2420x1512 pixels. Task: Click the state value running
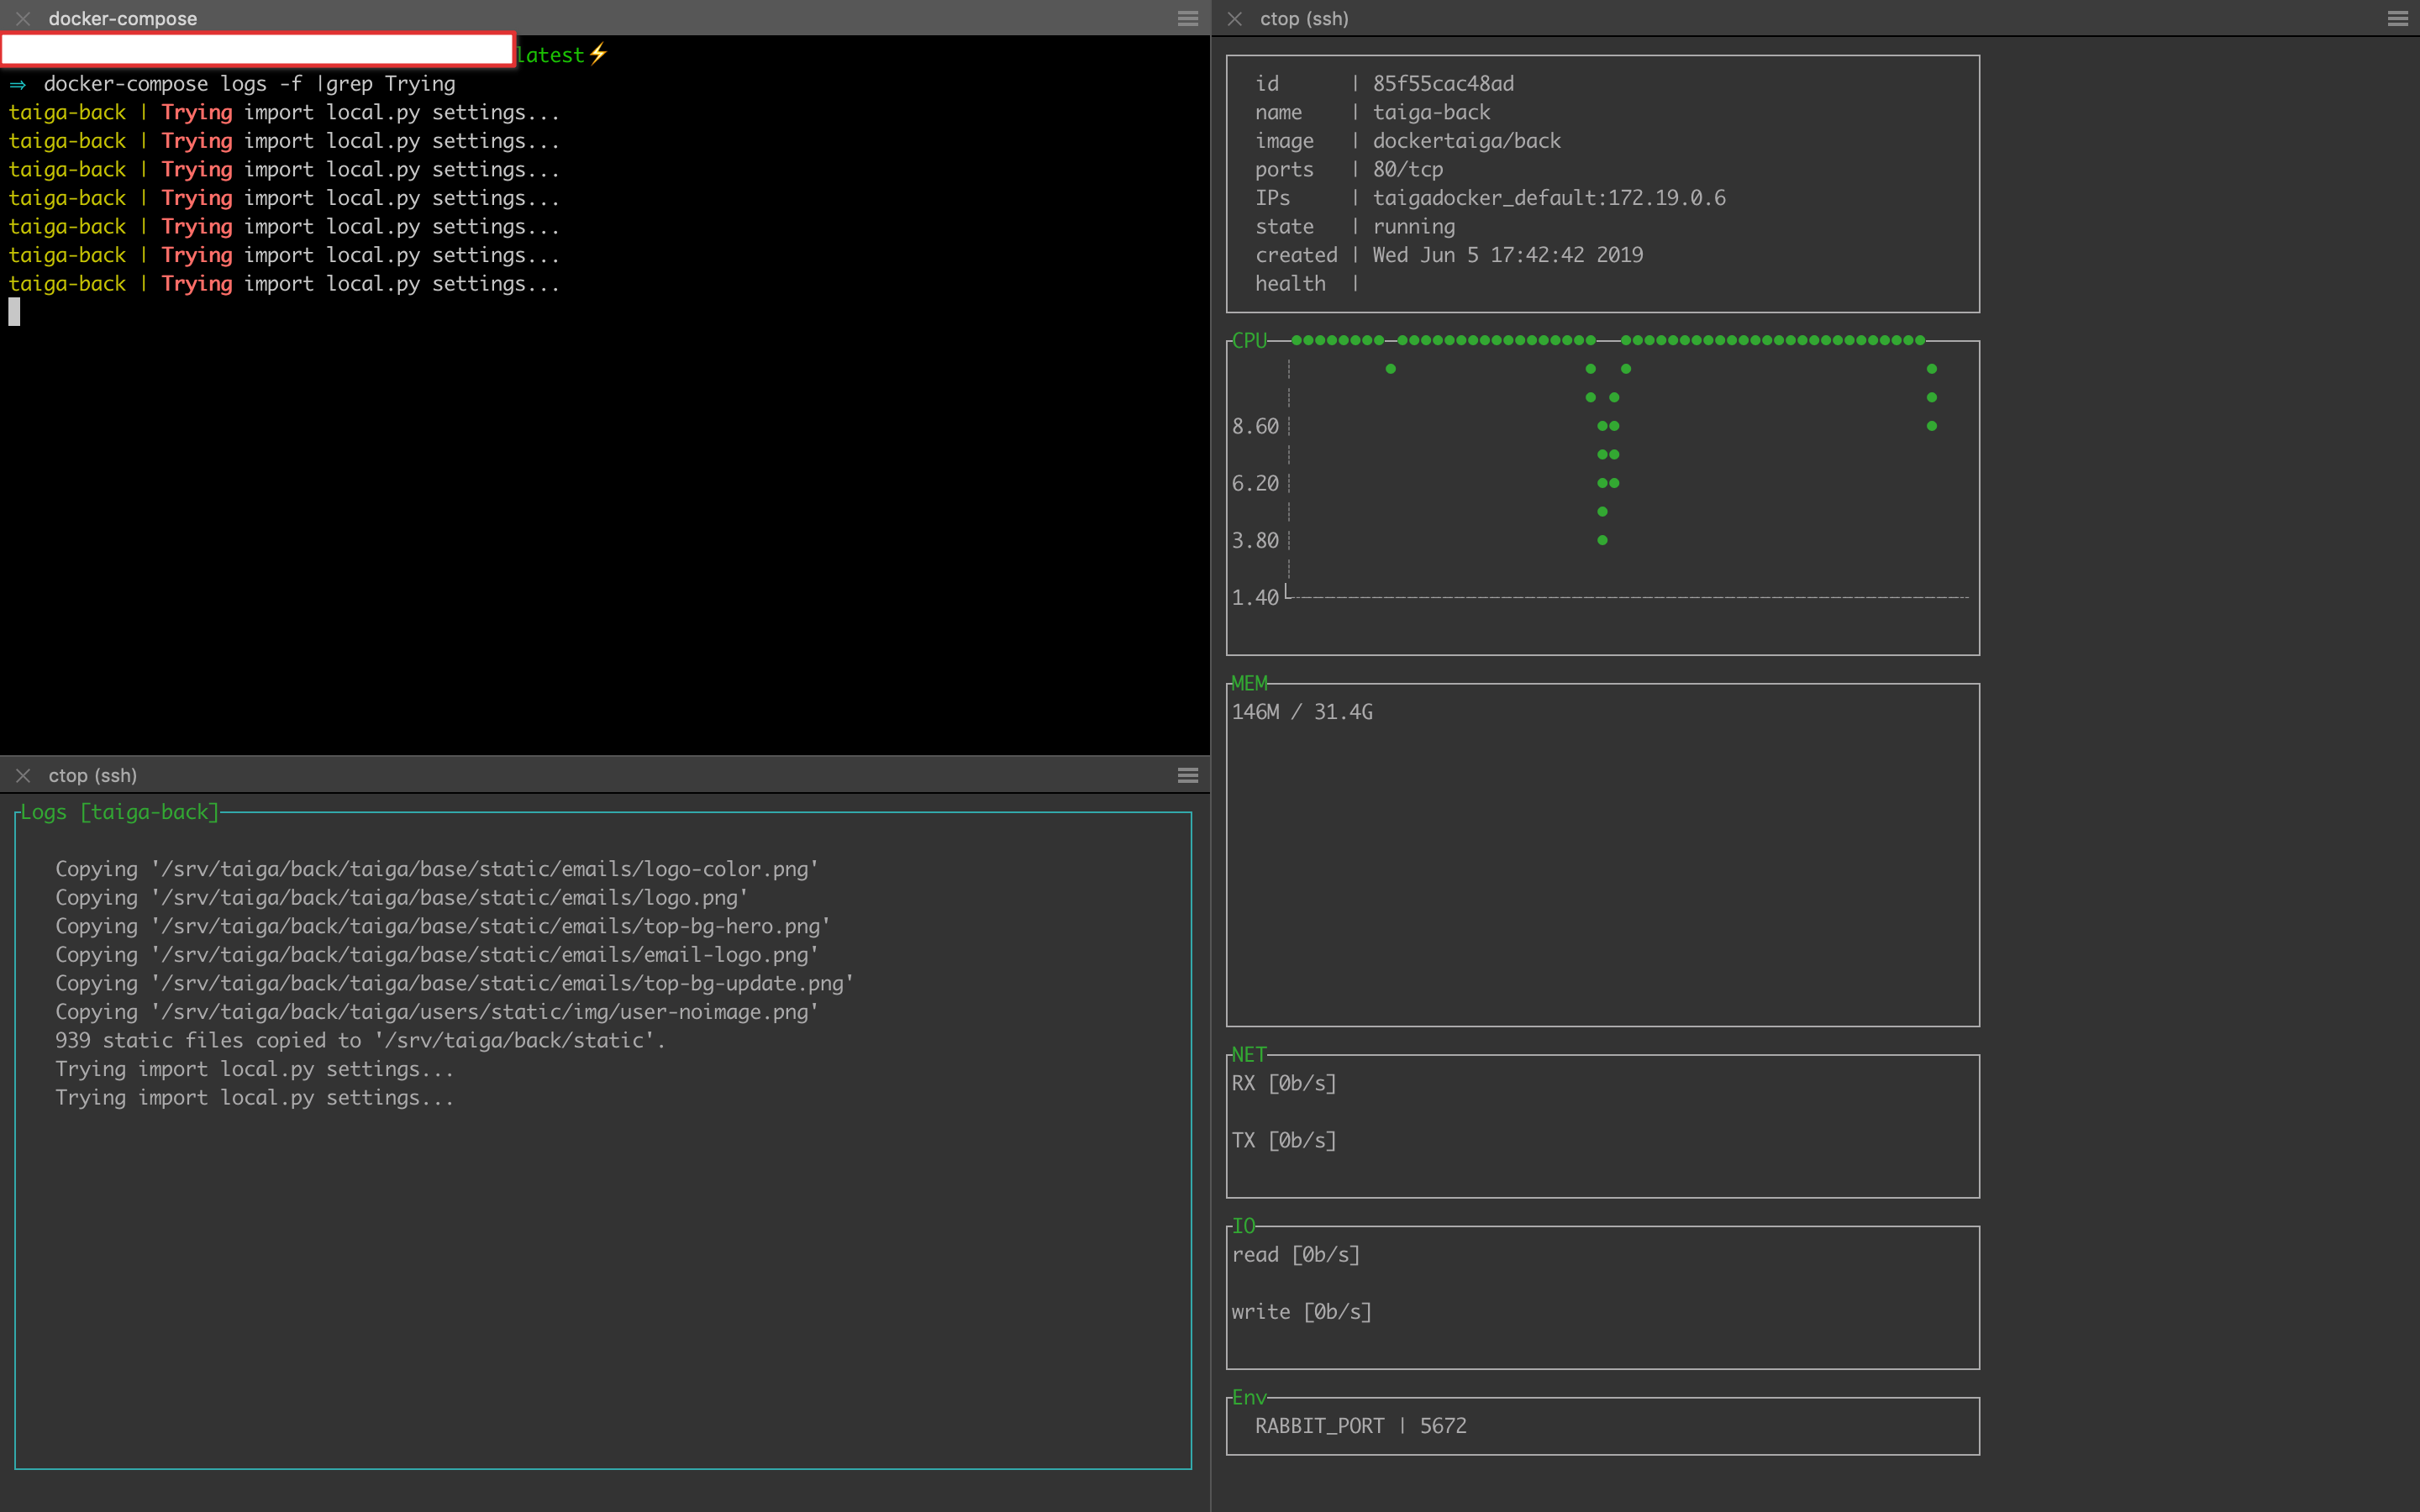pyautogui.click(x=1414, y=226)
